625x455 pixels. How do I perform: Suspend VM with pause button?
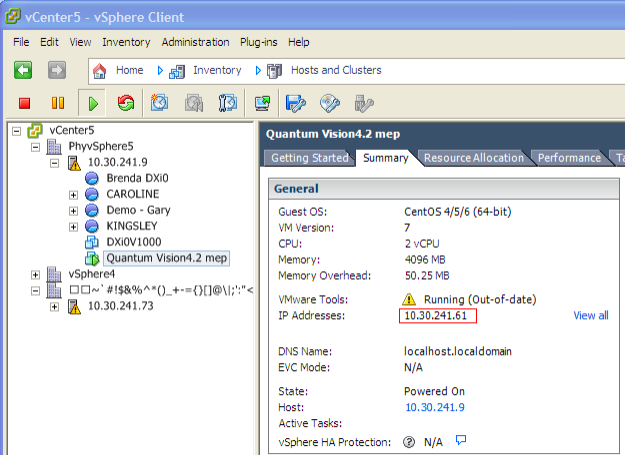58,103
